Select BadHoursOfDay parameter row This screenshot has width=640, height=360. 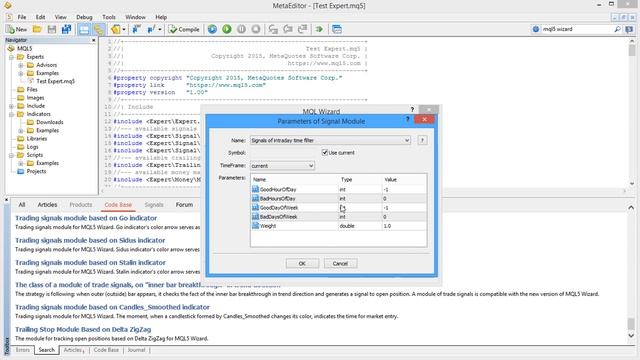click(x=339, y=199)
